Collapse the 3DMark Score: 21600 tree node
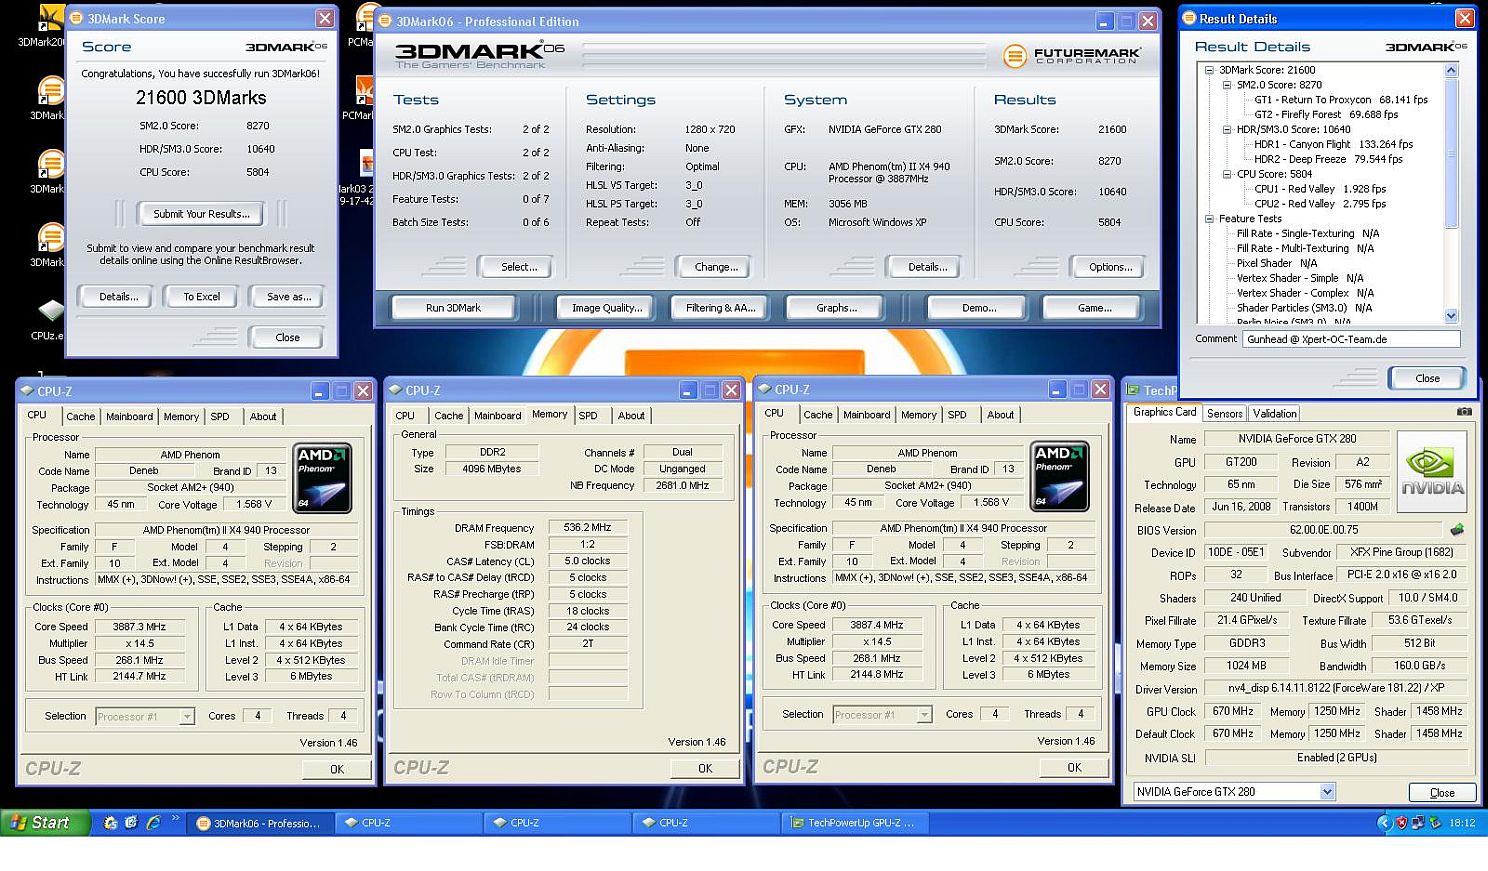 click(1209, 70)
